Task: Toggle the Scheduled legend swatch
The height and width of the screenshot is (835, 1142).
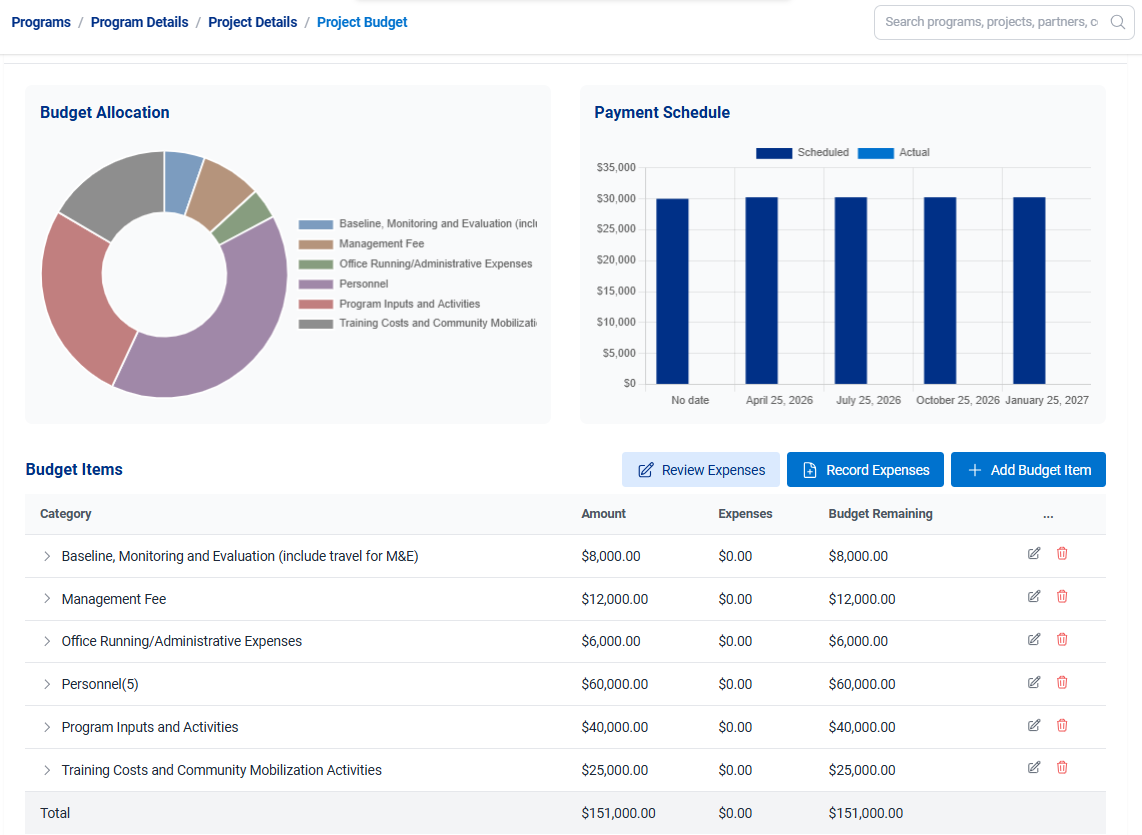Action: click(x=773, y=153)
